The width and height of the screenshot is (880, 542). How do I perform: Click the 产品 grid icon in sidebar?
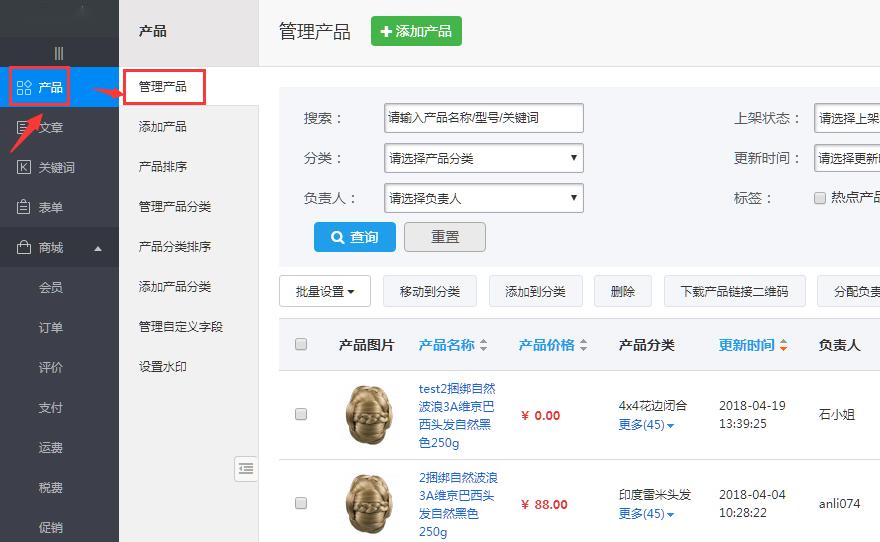(24, 88)
